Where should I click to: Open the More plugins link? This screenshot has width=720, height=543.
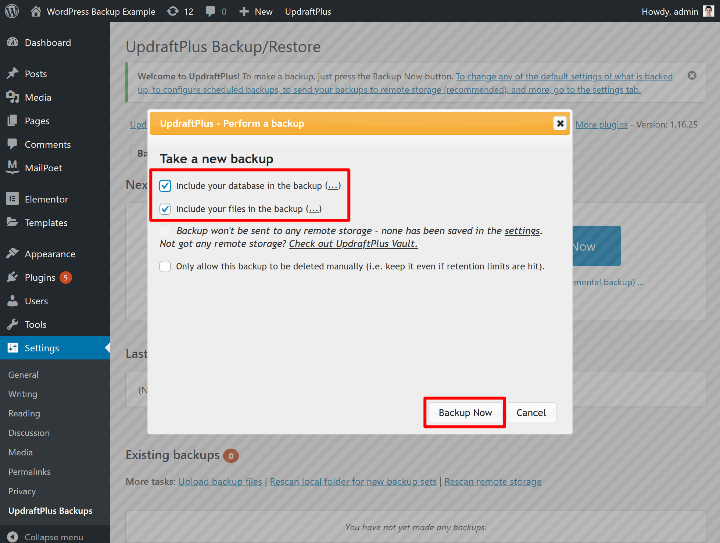click(602, 124)
